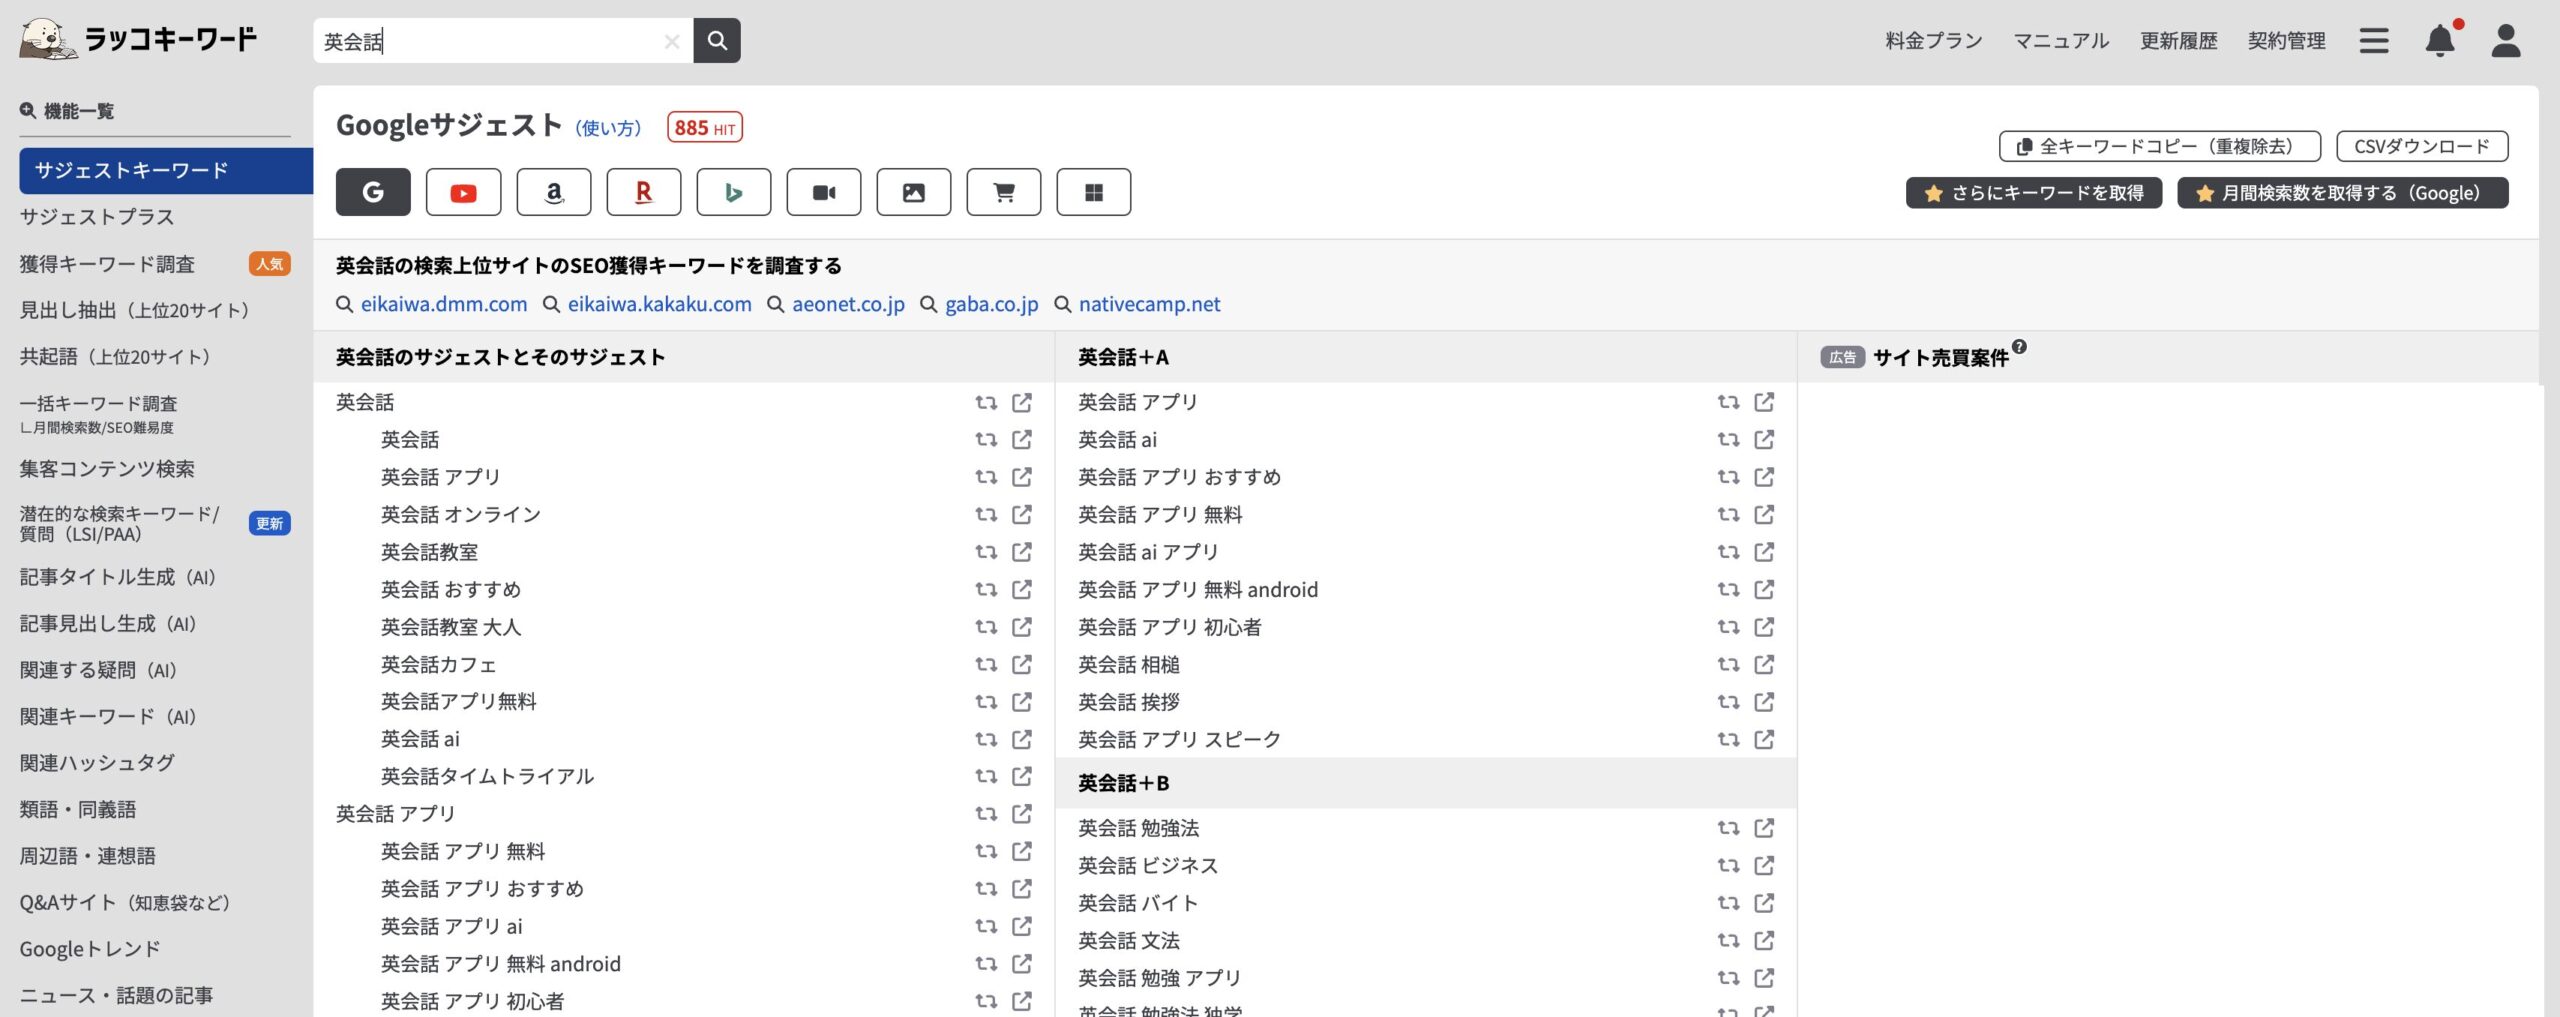Open external link for 英会話タイムトライアル

pos(1022,775)
